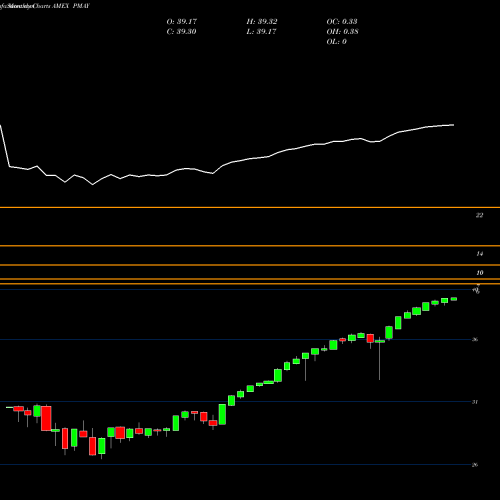Viewport: 500px width, 500px height.
Task: Click the axis label 22
Action: point(479,215)
